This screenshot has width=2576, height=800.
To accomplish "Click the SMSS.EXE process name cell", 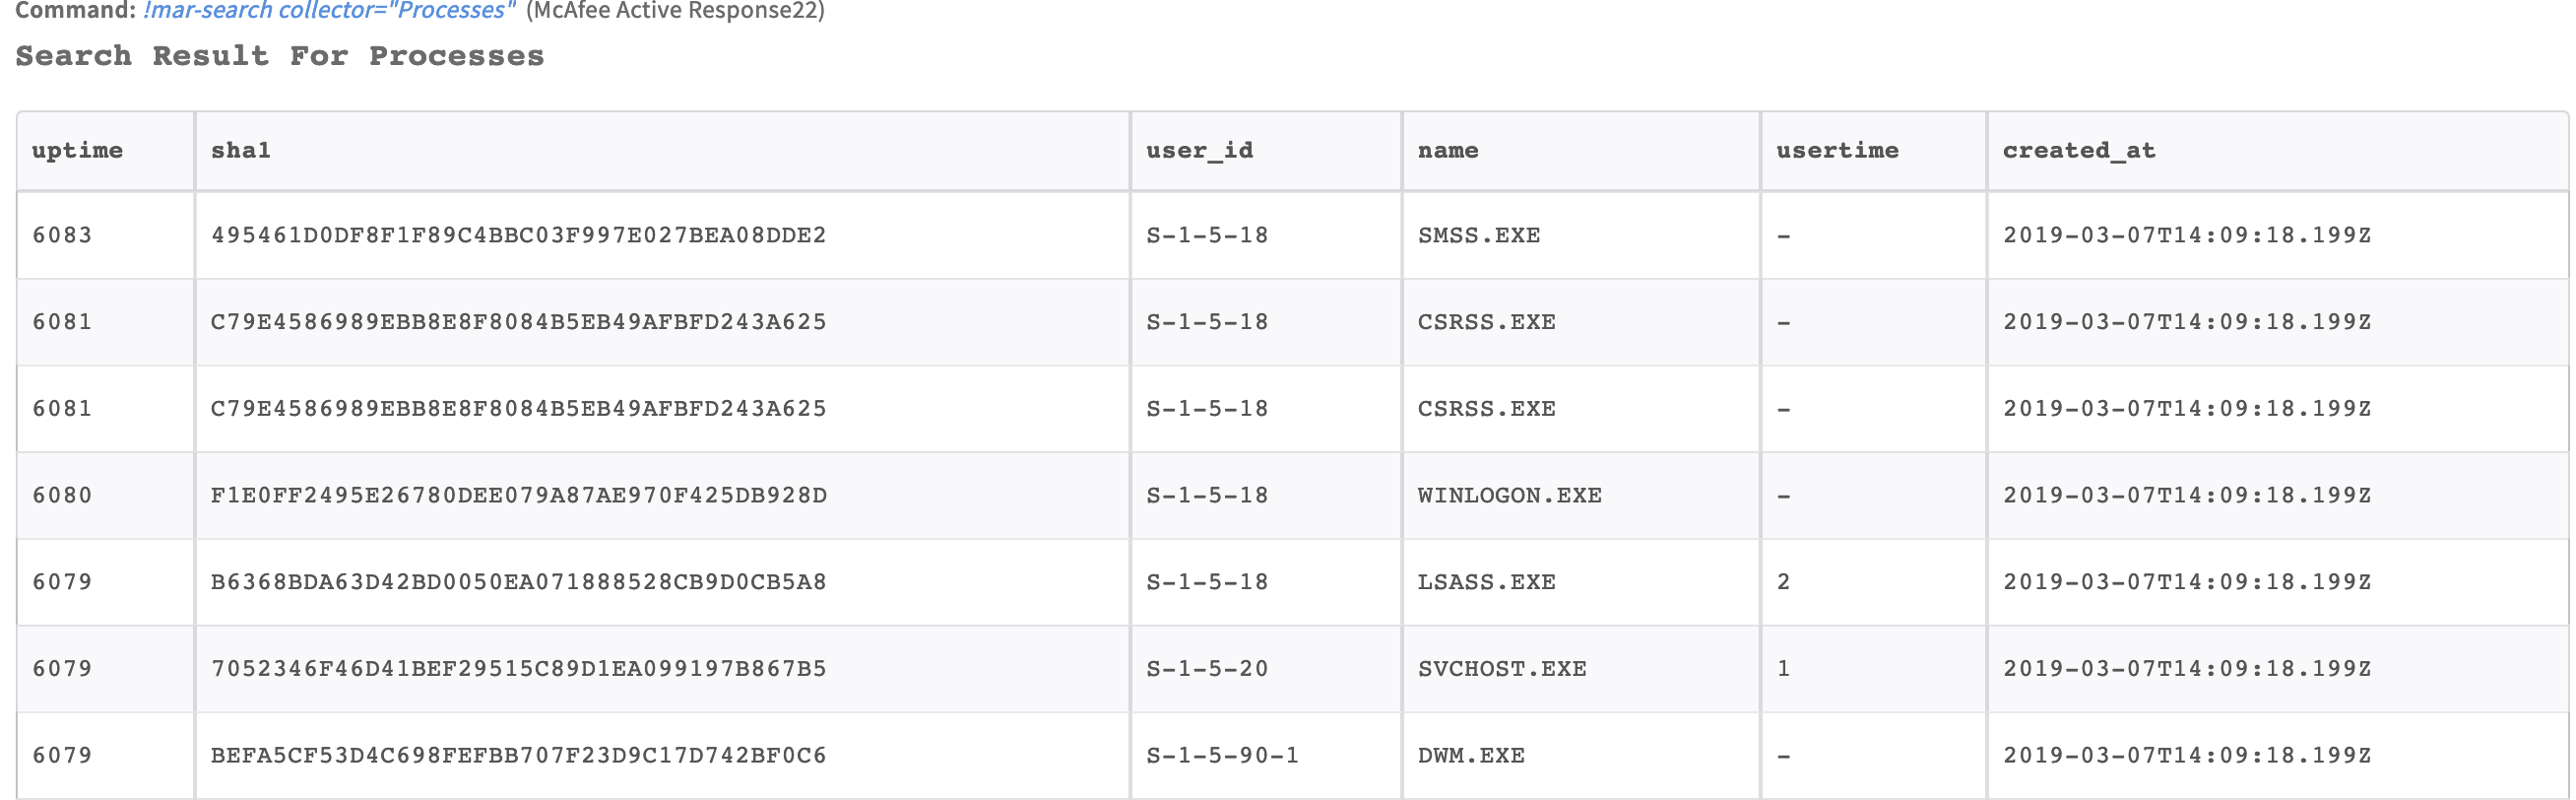I will (1478, 236).
